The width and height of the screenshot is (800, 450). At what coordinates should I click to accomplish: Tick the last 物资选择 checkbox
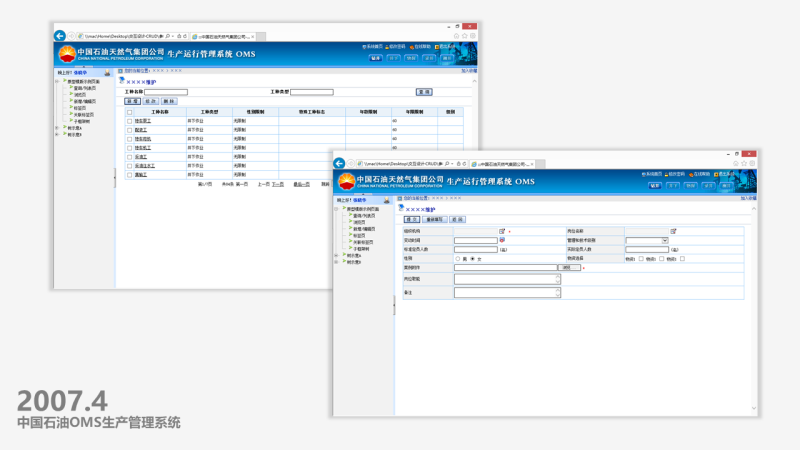[x=682, y=259]
